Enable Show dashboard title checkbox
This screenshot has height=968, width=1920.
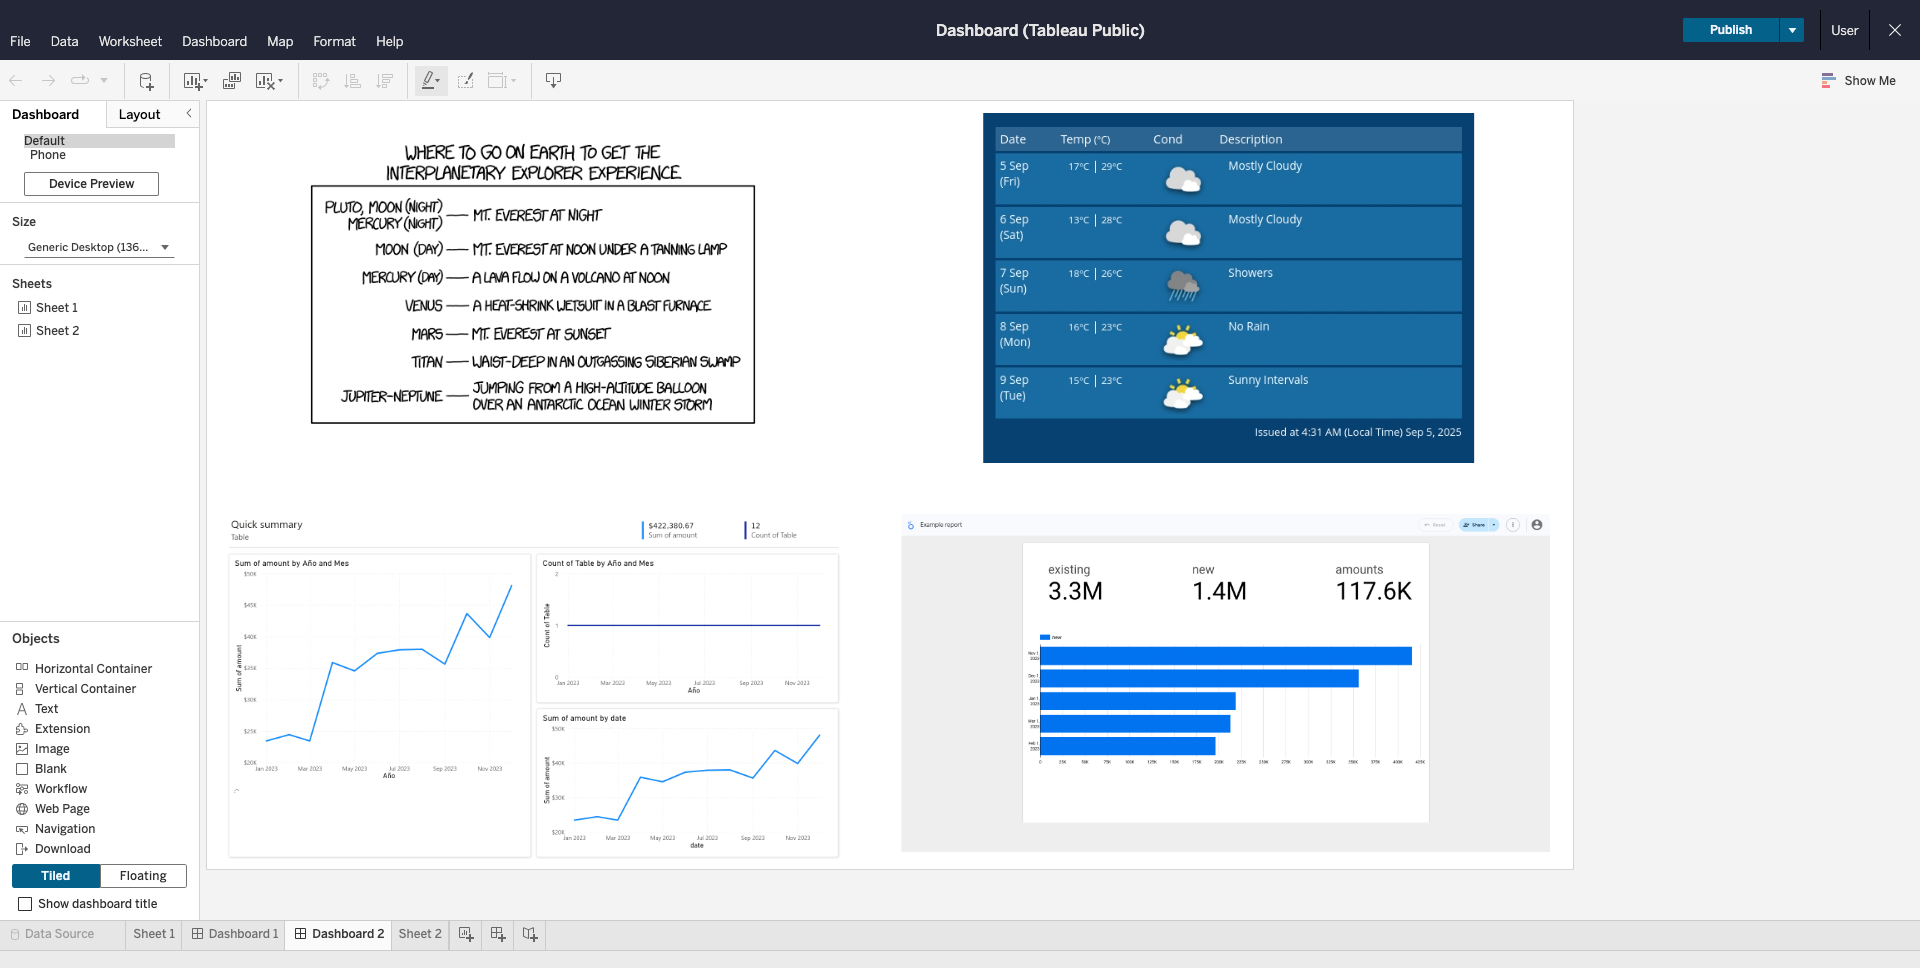point(26,904)
